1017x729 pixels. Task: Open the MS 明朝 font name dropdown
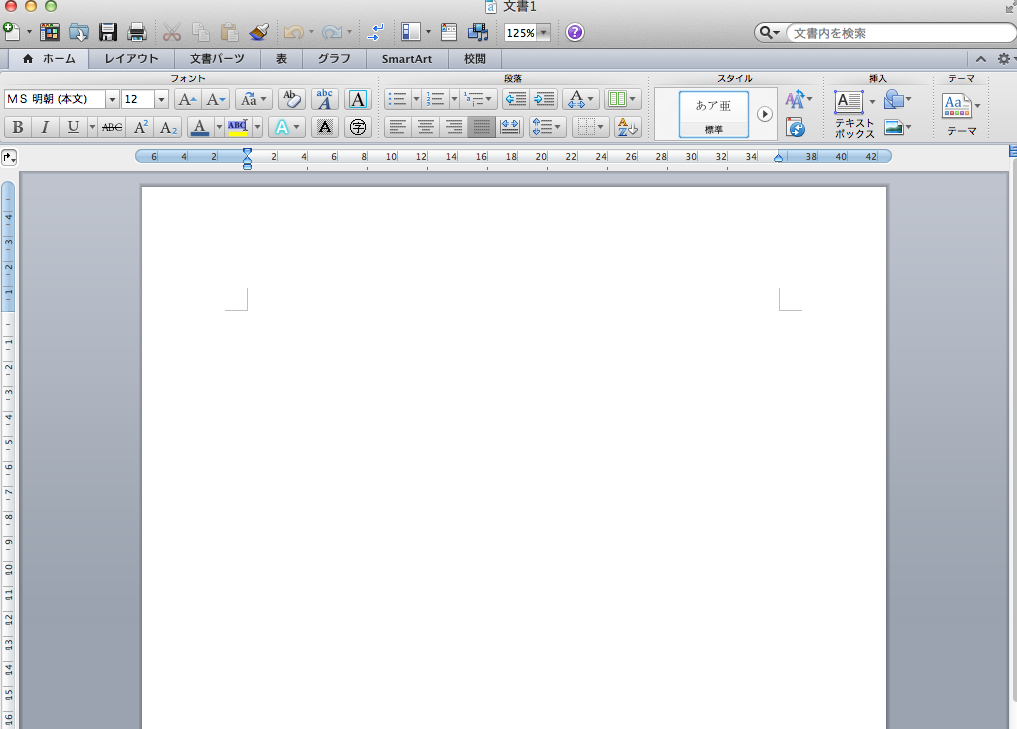pos(112,99)
